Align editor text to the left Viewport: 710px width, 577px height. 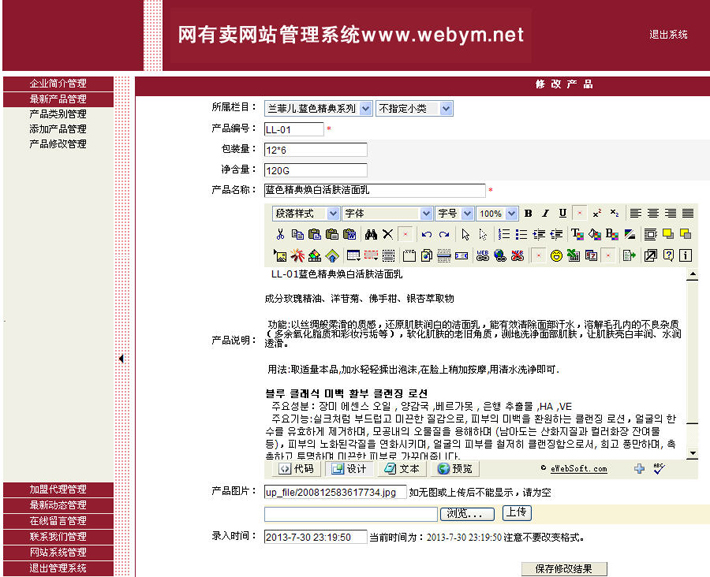636,213
